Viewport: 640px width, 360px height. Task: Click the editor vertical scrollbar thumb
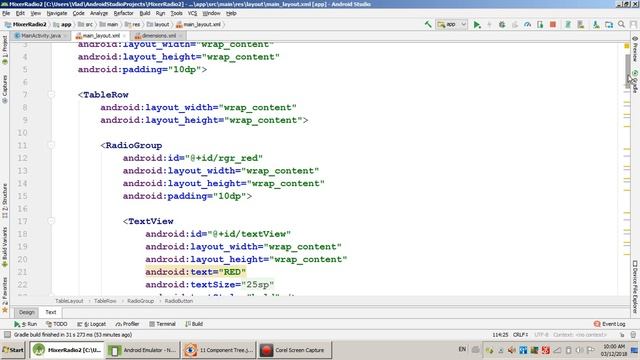pos(627,71)
